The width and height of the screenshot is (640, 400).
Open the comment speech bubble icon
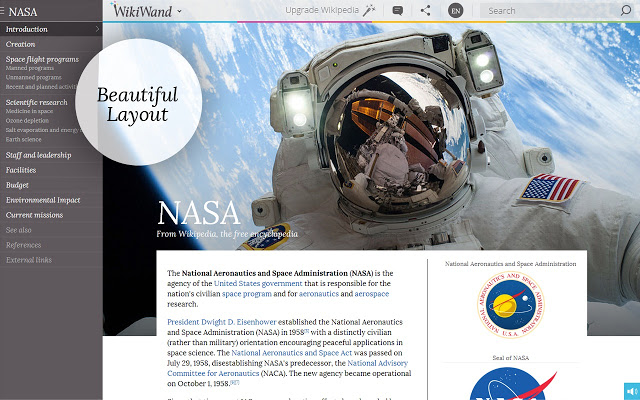pos(398,11)
